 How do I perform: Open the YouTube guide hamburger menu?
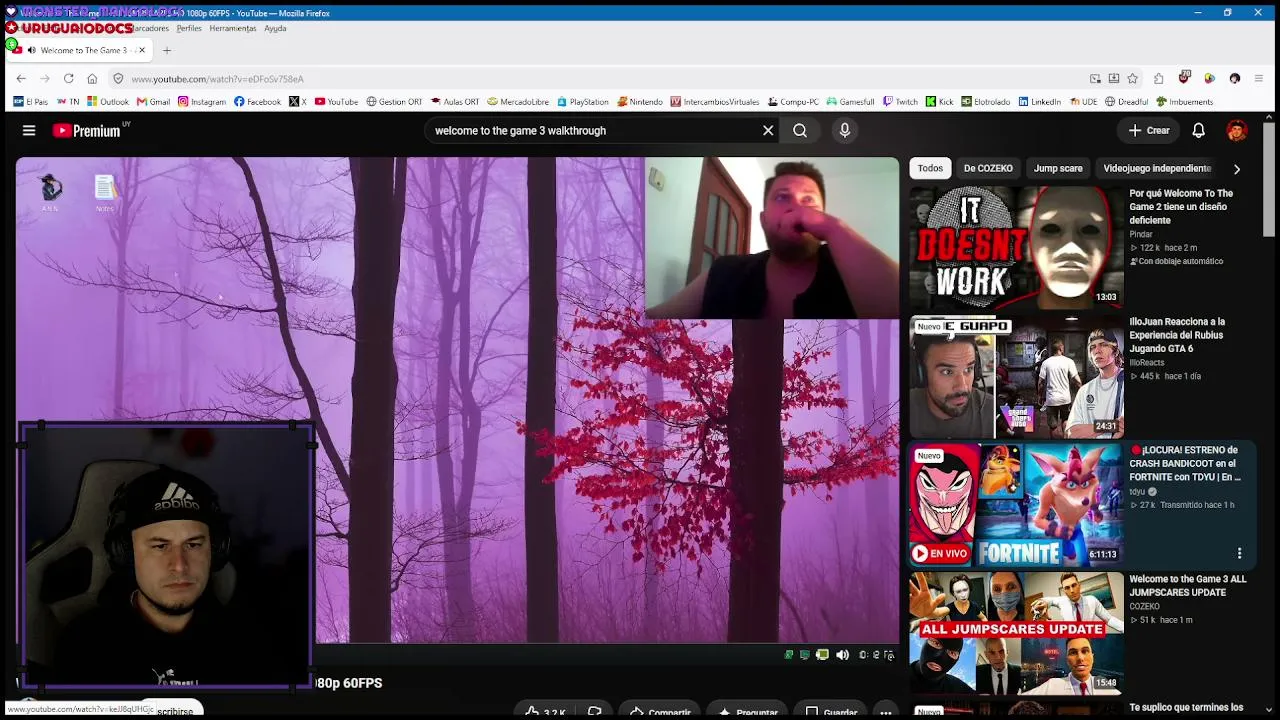click(29, 130)
